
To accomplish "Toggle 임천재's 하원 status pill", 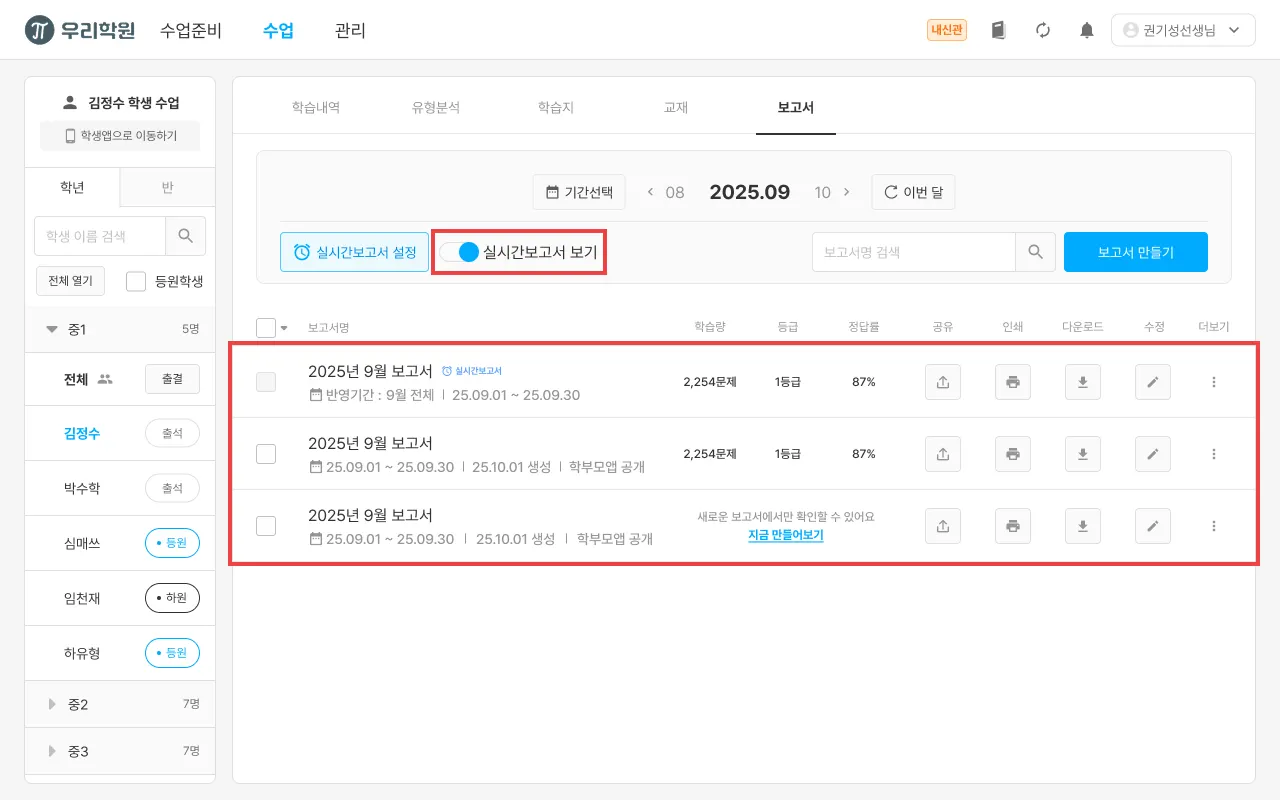I will [x=172, y=598].
